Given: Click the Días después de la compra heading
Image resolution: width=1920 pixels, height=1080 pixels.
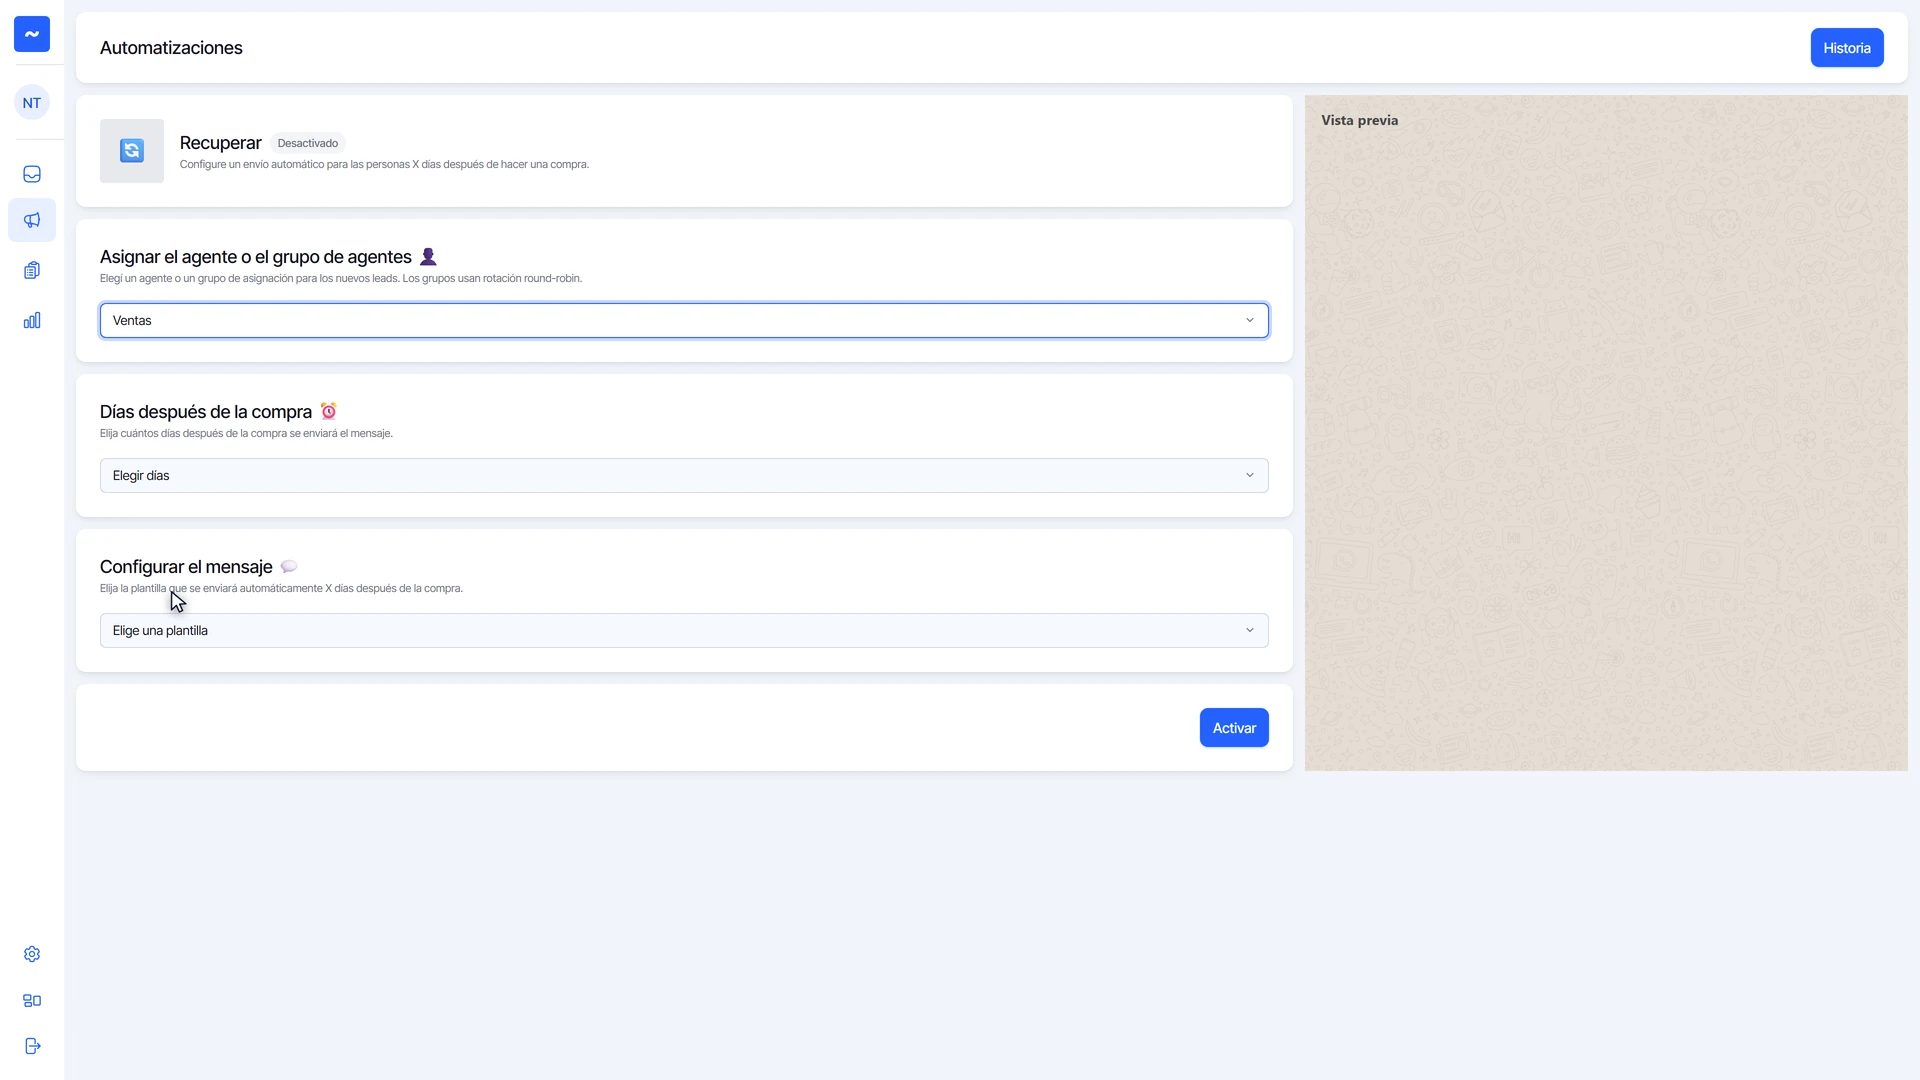Looking at the screenshot, I should (x=206, y=412).
